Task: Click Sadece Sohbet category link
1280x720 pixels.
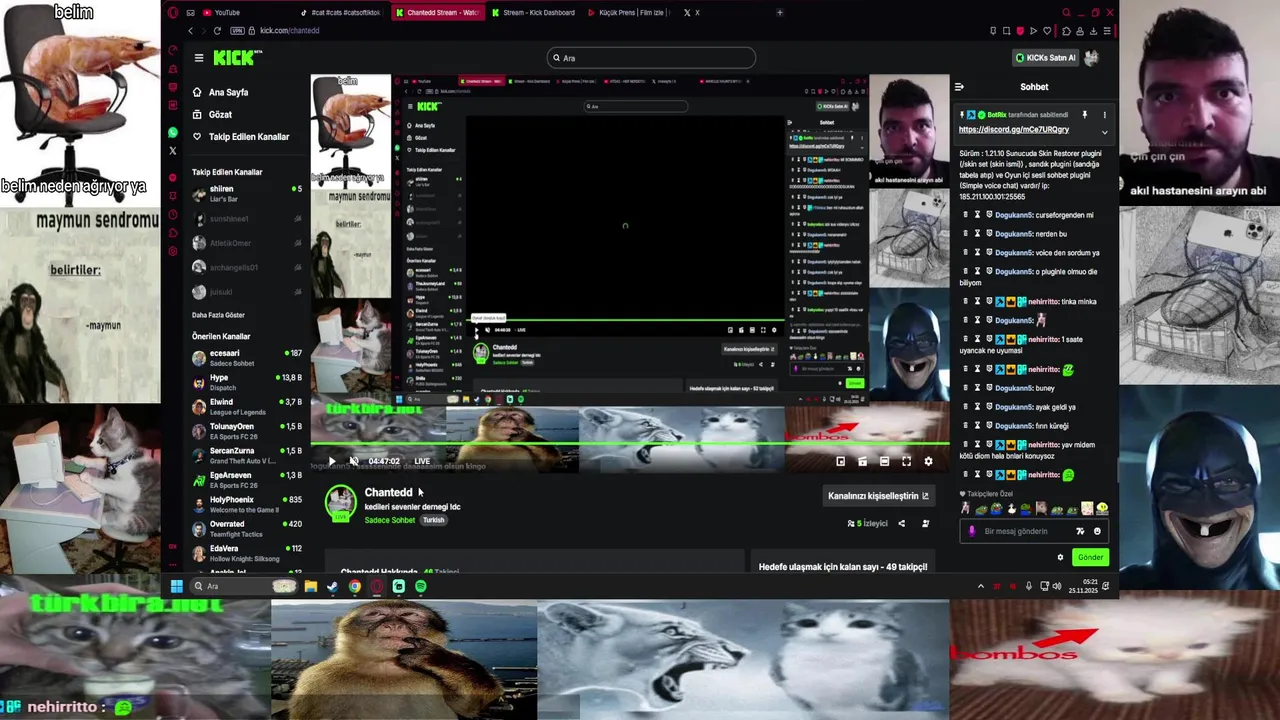Action: point(390,520)
